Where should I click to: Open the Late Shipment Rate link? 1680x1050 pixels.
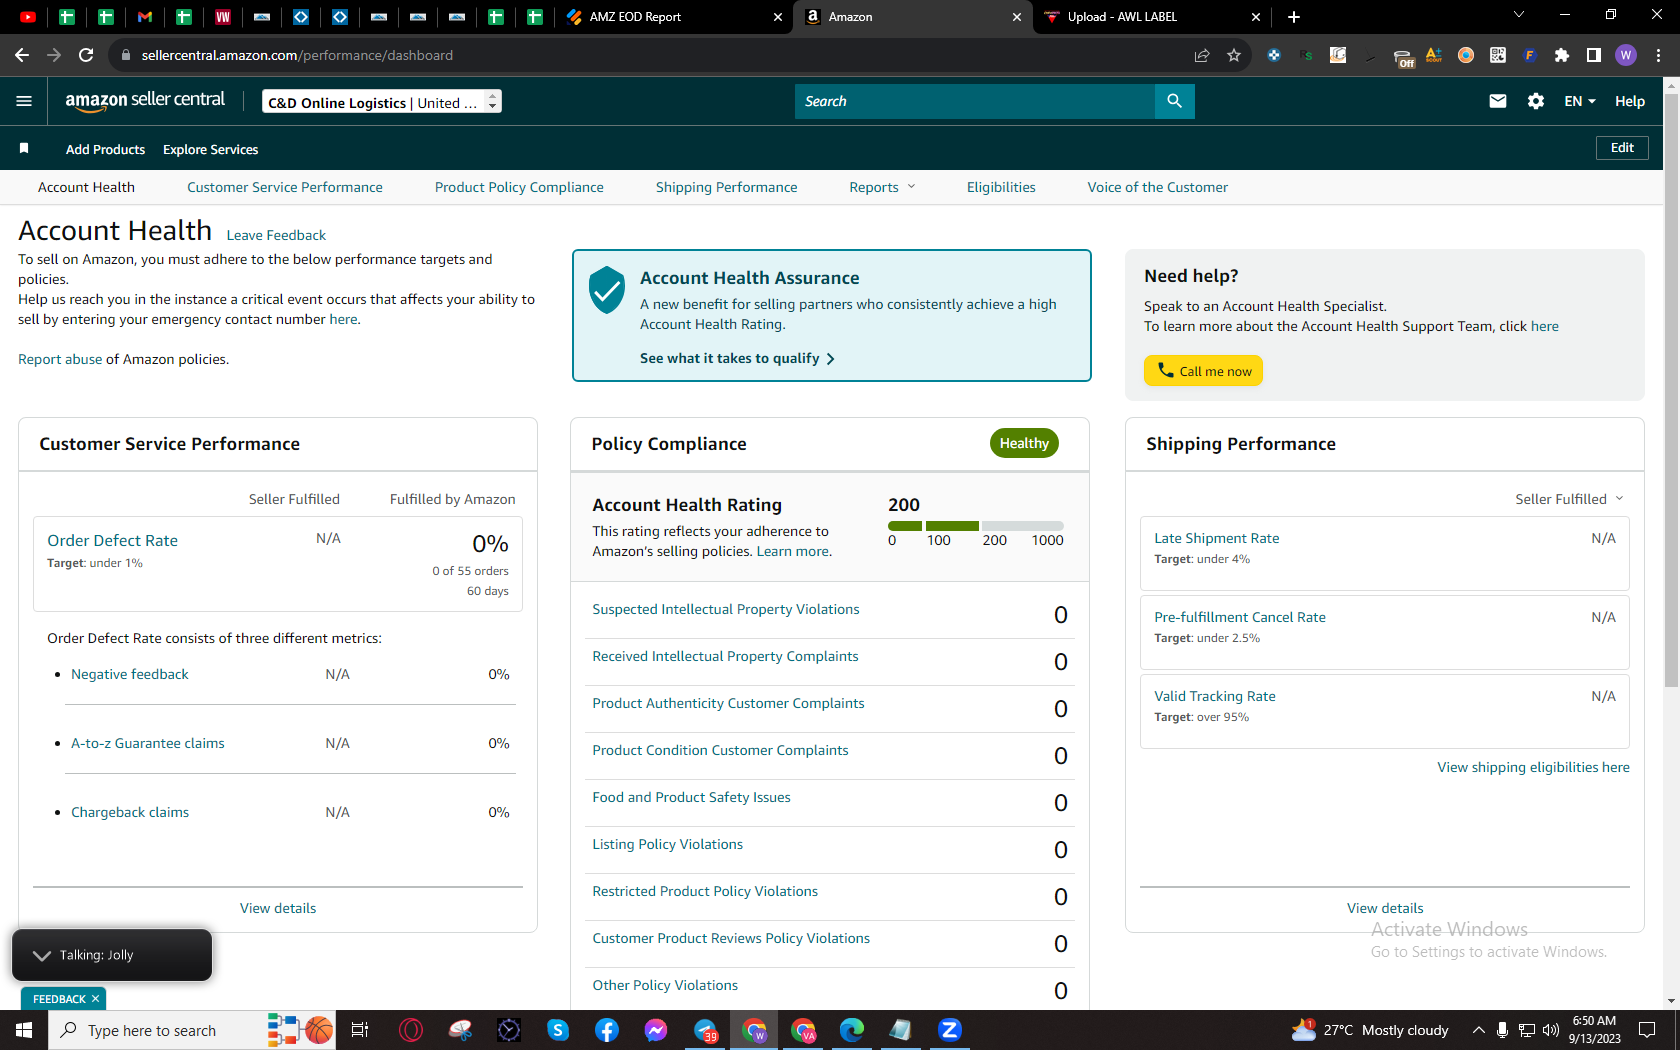point(1217,538)
